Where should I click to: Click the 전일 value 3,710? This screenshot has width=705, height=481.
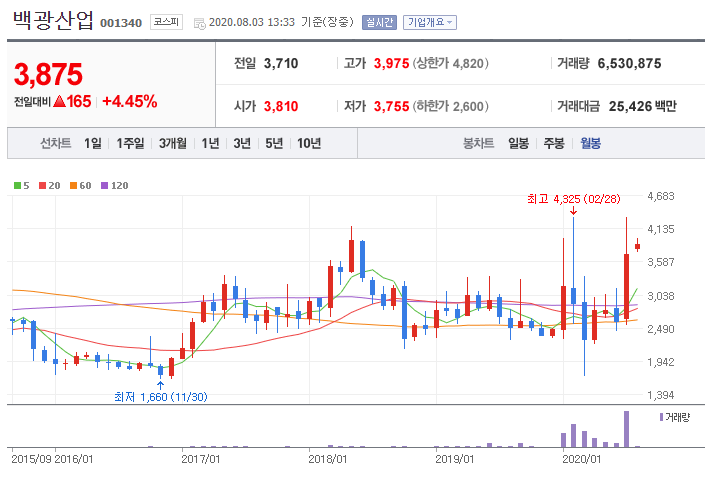(281, 63)
